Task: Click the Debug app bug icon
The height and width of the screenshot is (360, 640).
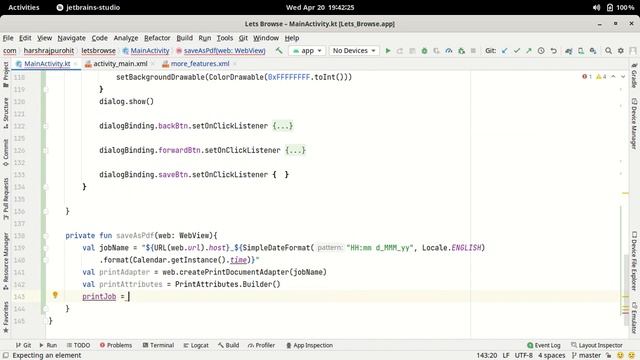Action: click(424, 51)
